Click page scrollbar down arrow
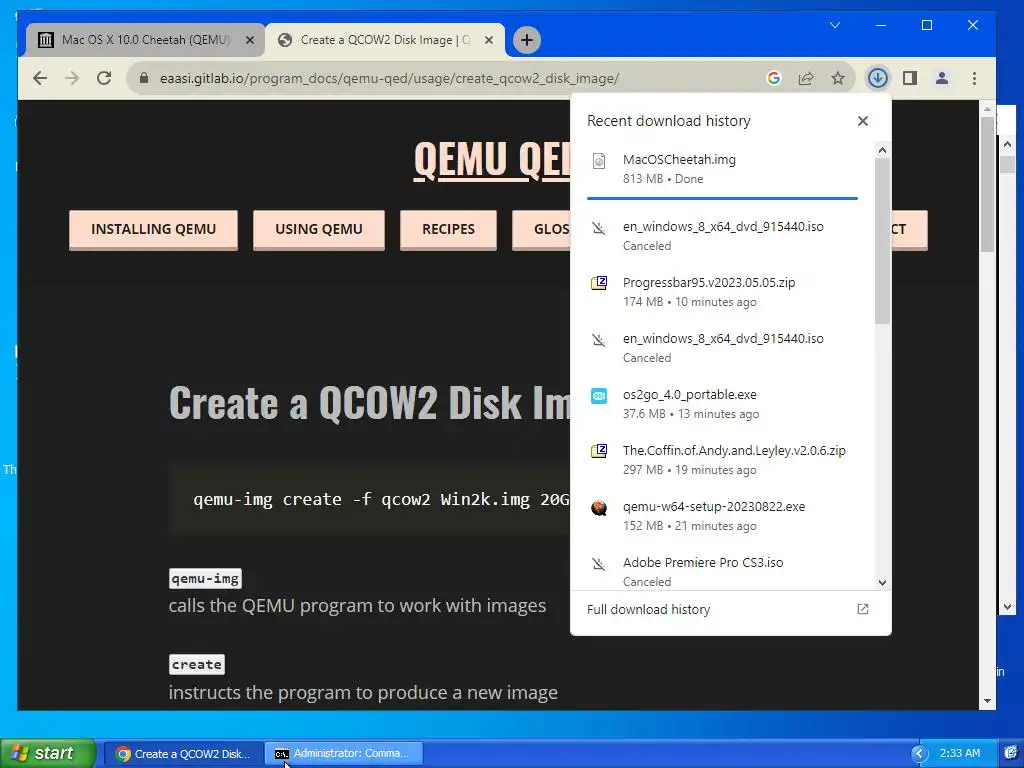 pyautogui.click(x=987, y=701)
